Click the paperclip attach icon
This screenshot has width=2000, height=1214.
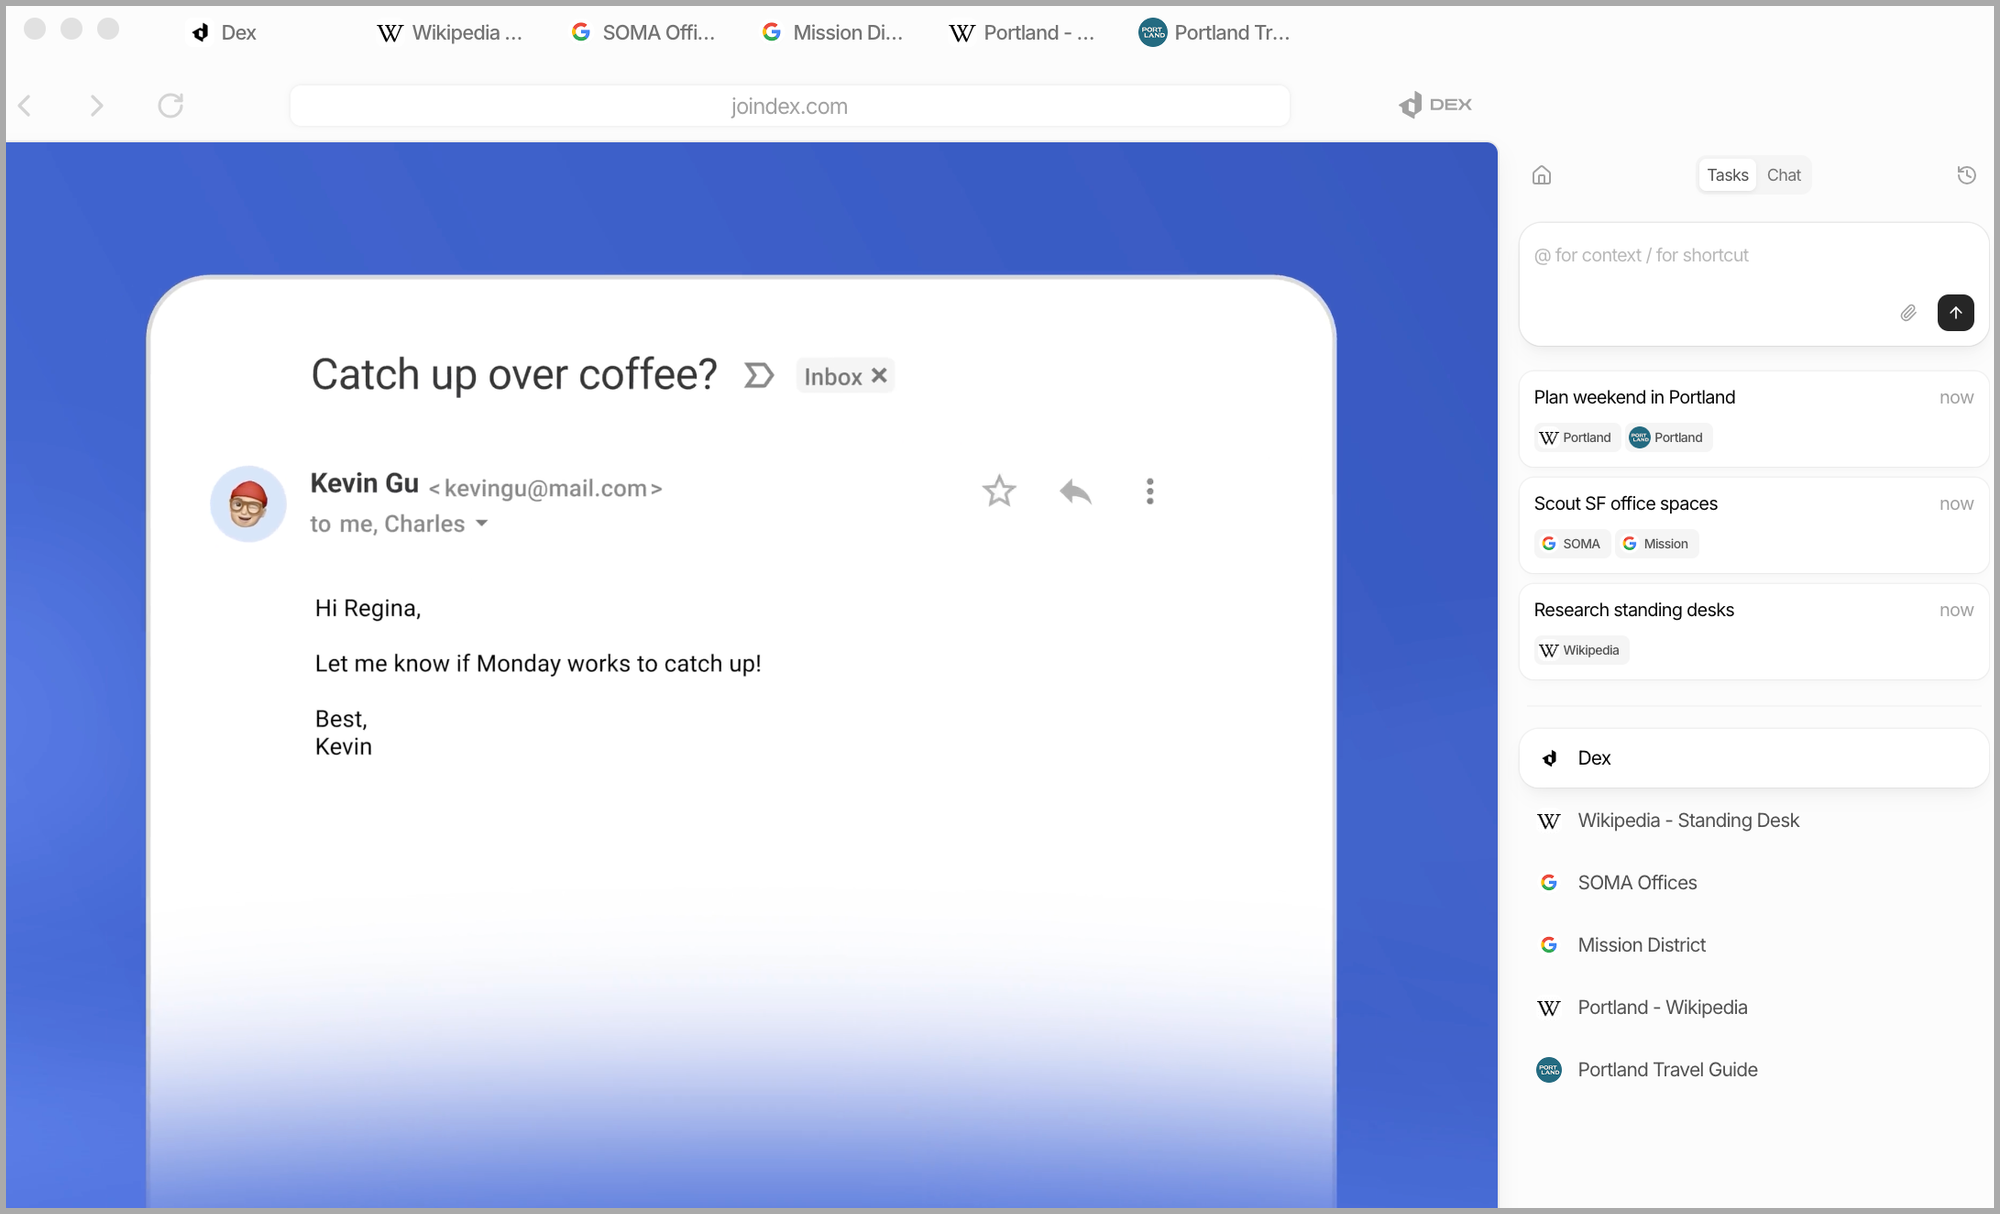click(x=1908, y=313)
